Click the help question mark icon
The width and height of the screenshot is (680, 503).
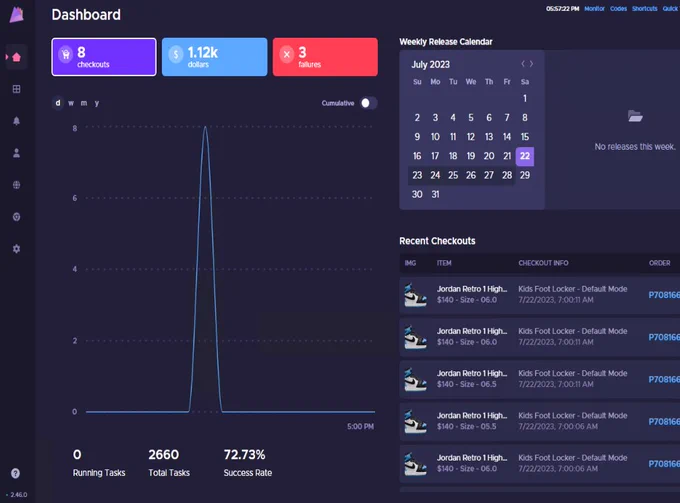tap(15, 473)
